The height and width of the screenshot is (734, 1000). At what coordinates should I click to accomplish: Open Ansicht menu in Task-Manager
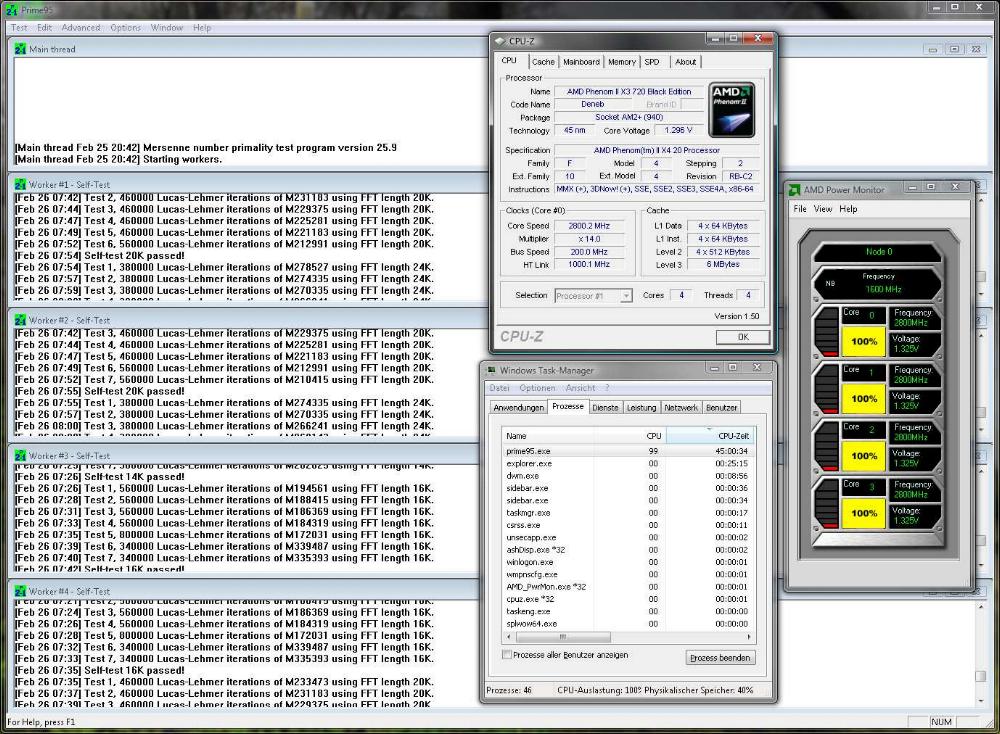click(580, 388)
